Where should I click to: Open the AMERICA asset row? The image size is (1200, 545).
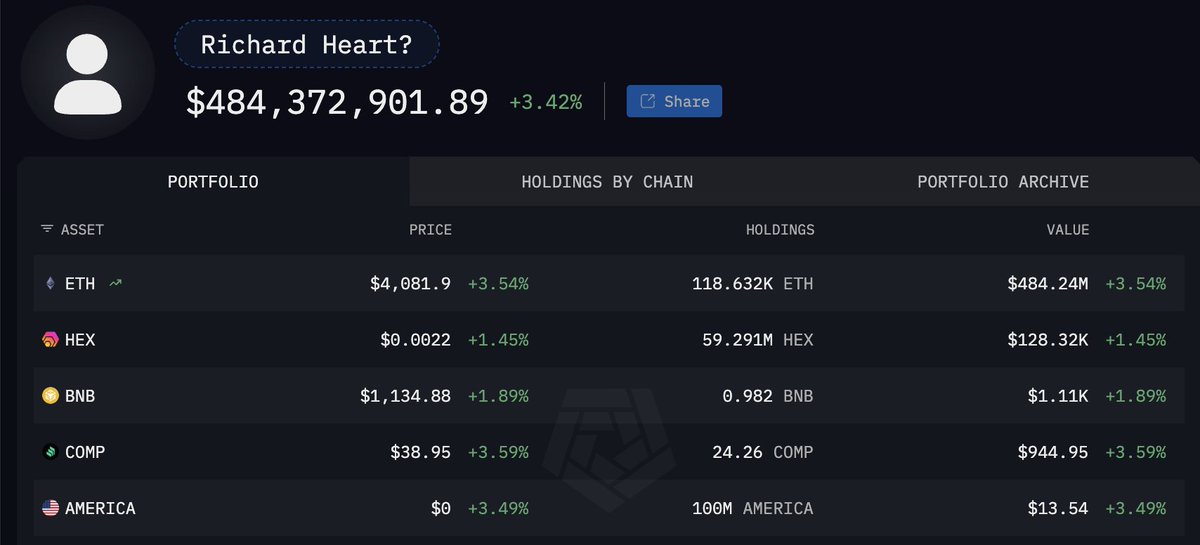(100, 508)
